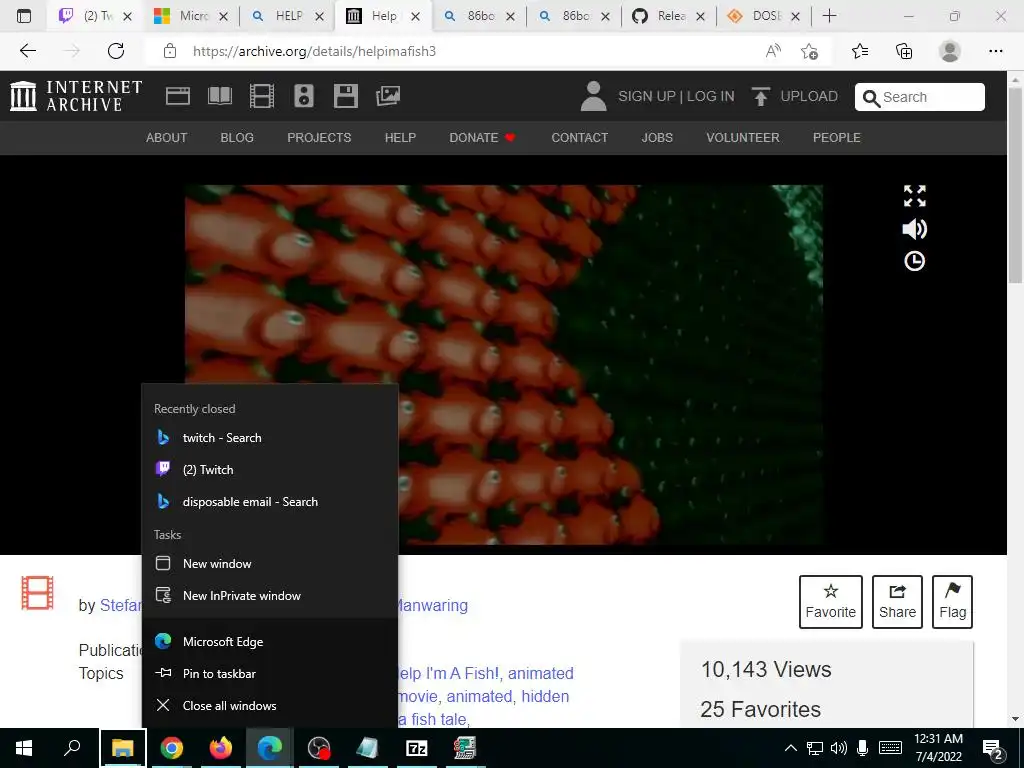The image size is (1024, 768).
Task: Click the Share button
Action: click(897, 601)
